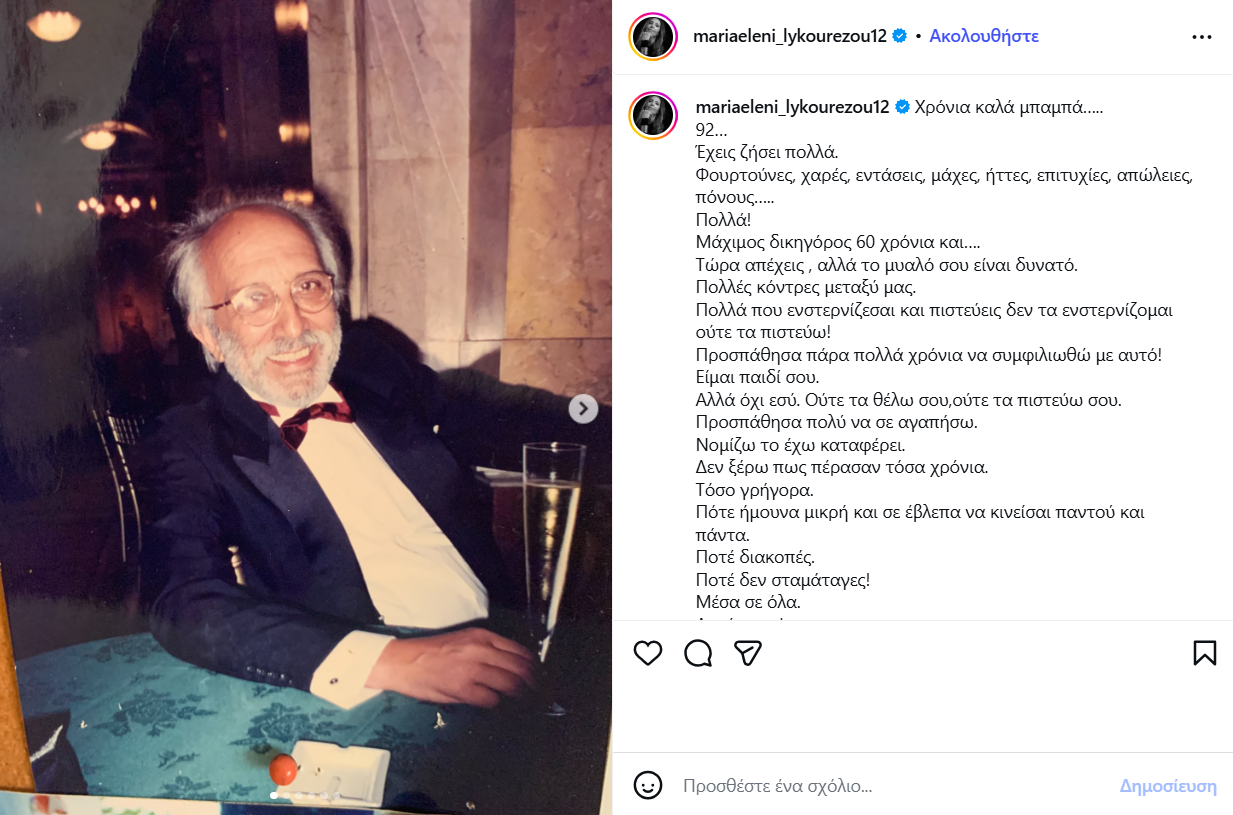Click the verified badge next to the caption username

click(x=901, y=107)
